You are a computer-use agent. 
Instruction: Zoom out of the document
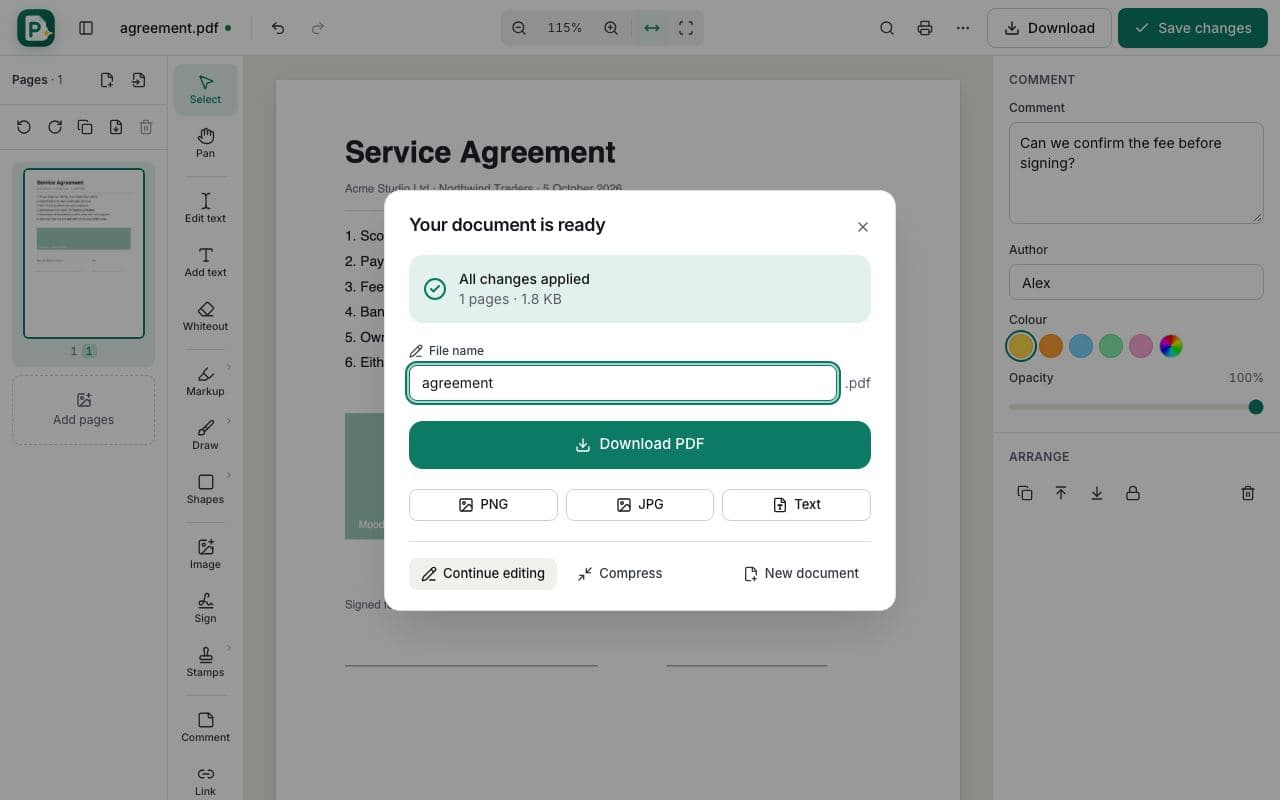tap(519, 28)
